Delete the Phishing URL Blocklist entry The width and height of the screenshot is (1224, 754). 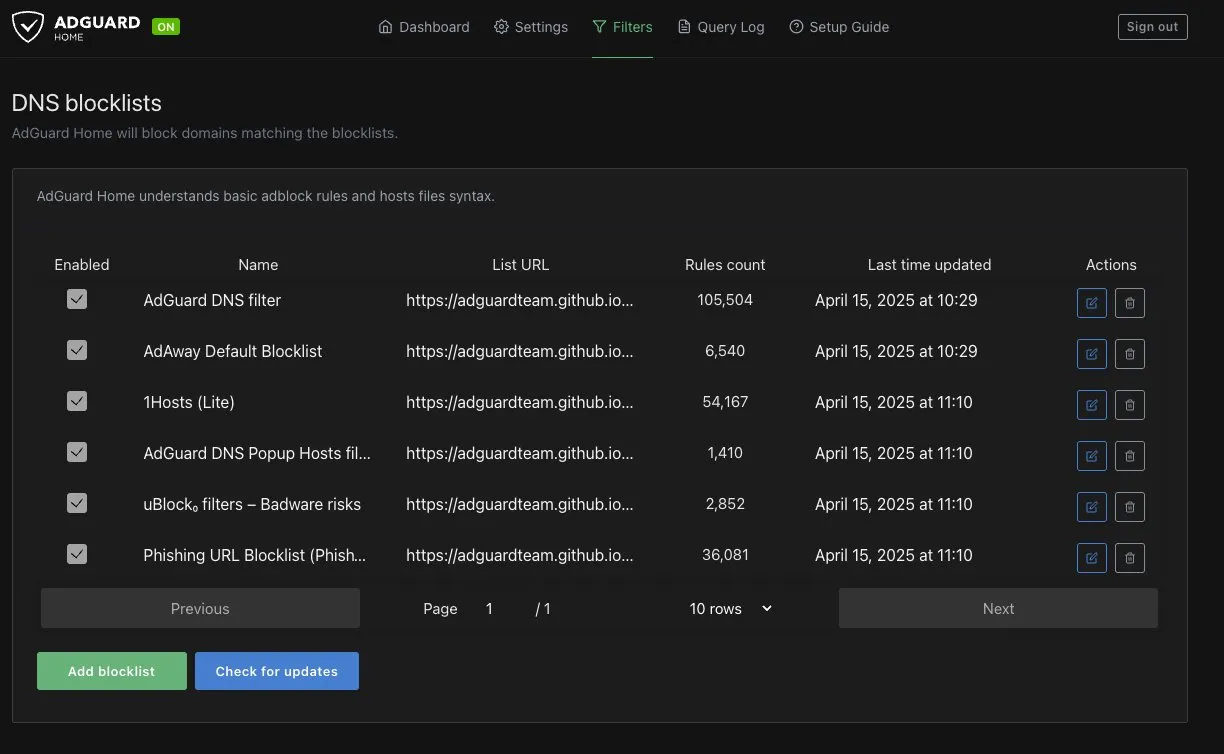pos(1129,558)
